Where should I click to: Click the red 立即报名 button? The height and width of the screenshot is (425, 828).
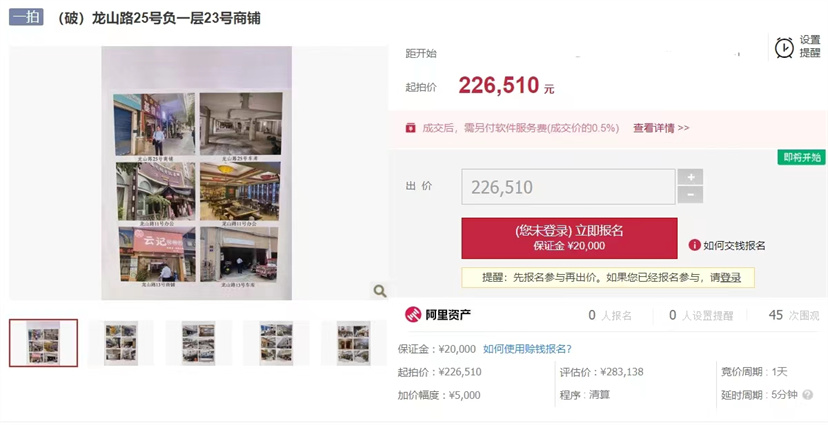569,238
